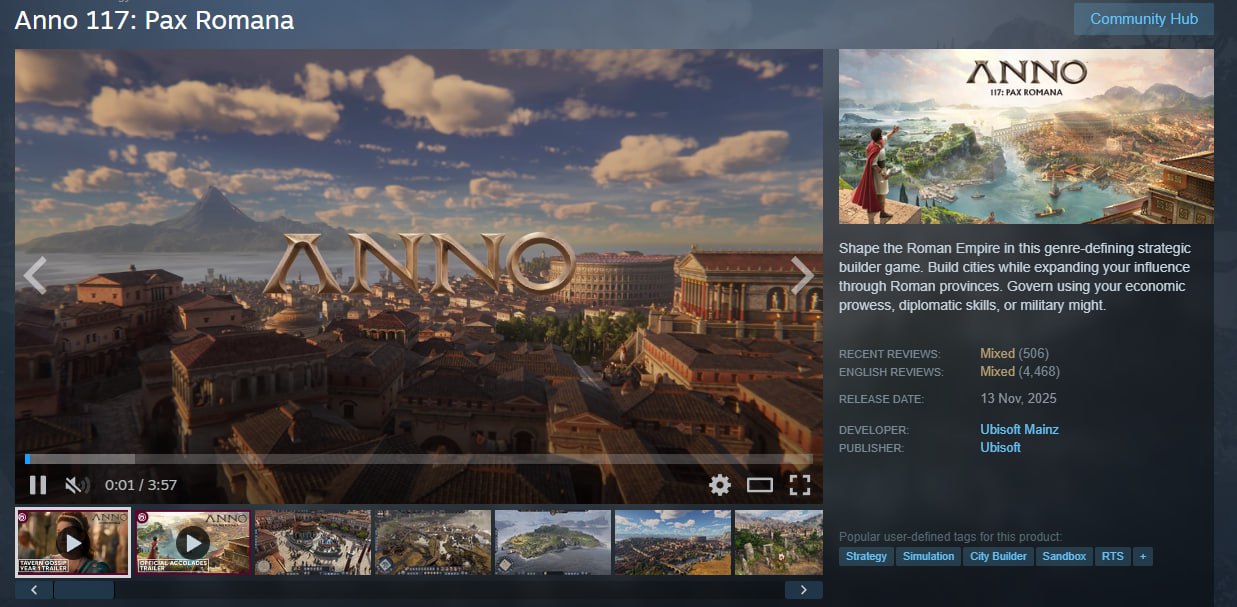The width and height of the screenshot is (1237, 607).
Task: Play the Official Accolades Trailer thumbnail
Action: click(193, 542)
